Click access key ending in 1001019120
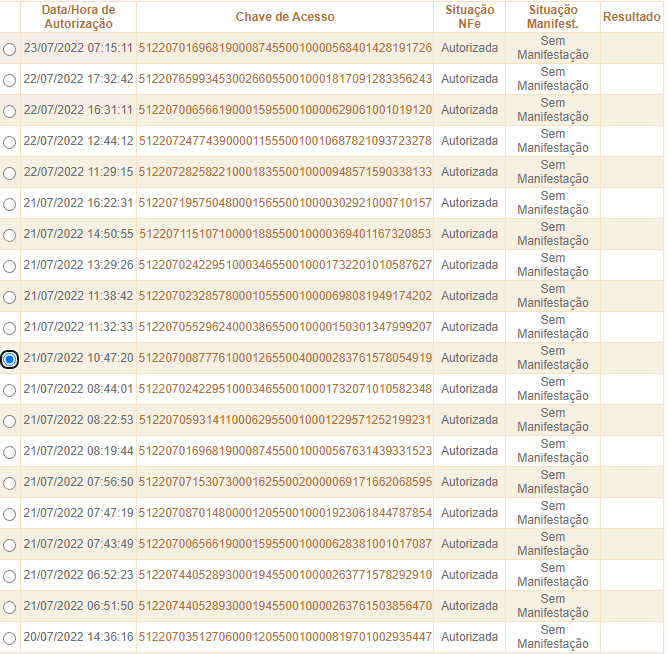667x654 pixels. tap(285, 110)
